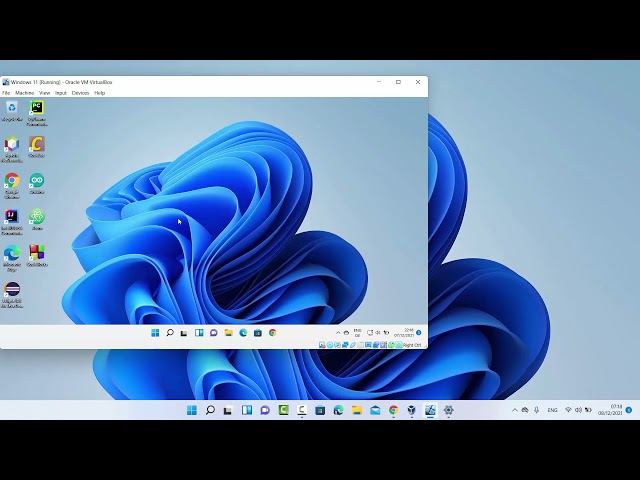
Task: Open Microsoft Store in the VM taskbar
Action: [258, 333]
